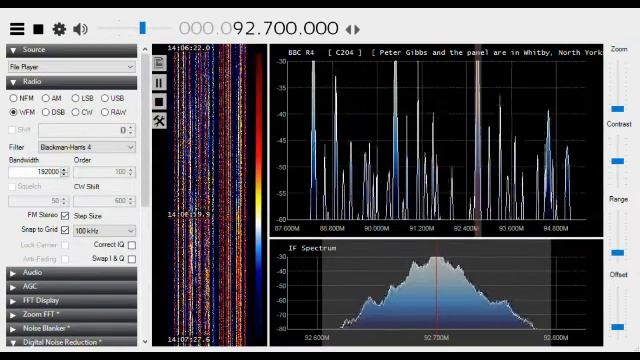Click sidebar scrollbar down arrow
Screen dimensions: 640x360
click(145, 342)
